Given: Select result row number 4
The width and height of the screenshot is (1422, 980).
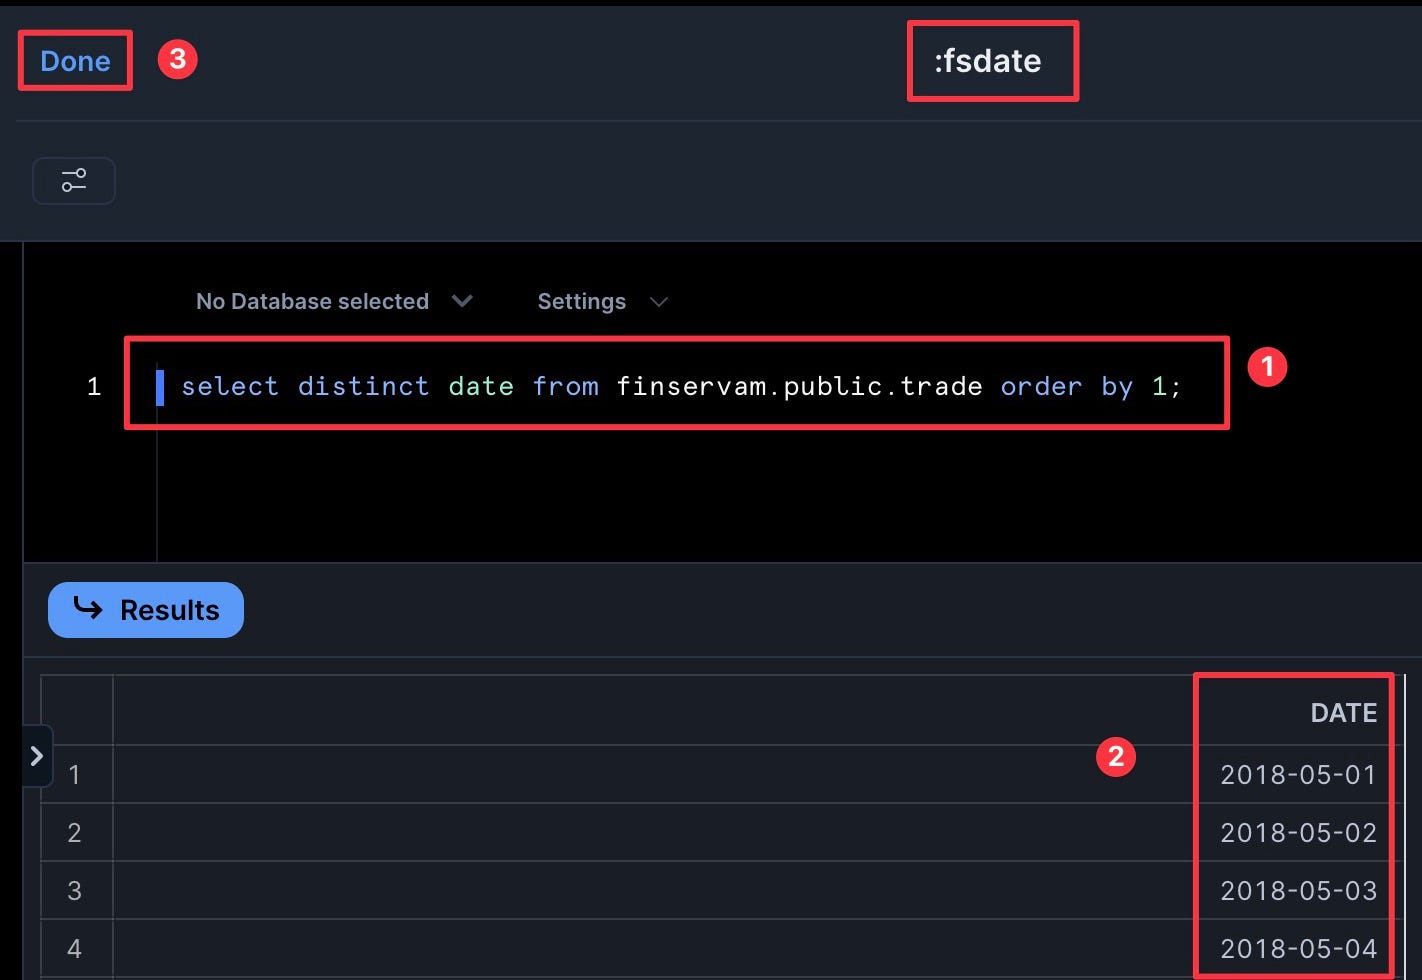Looking at the screenshot, I should (x=74, y=948).
